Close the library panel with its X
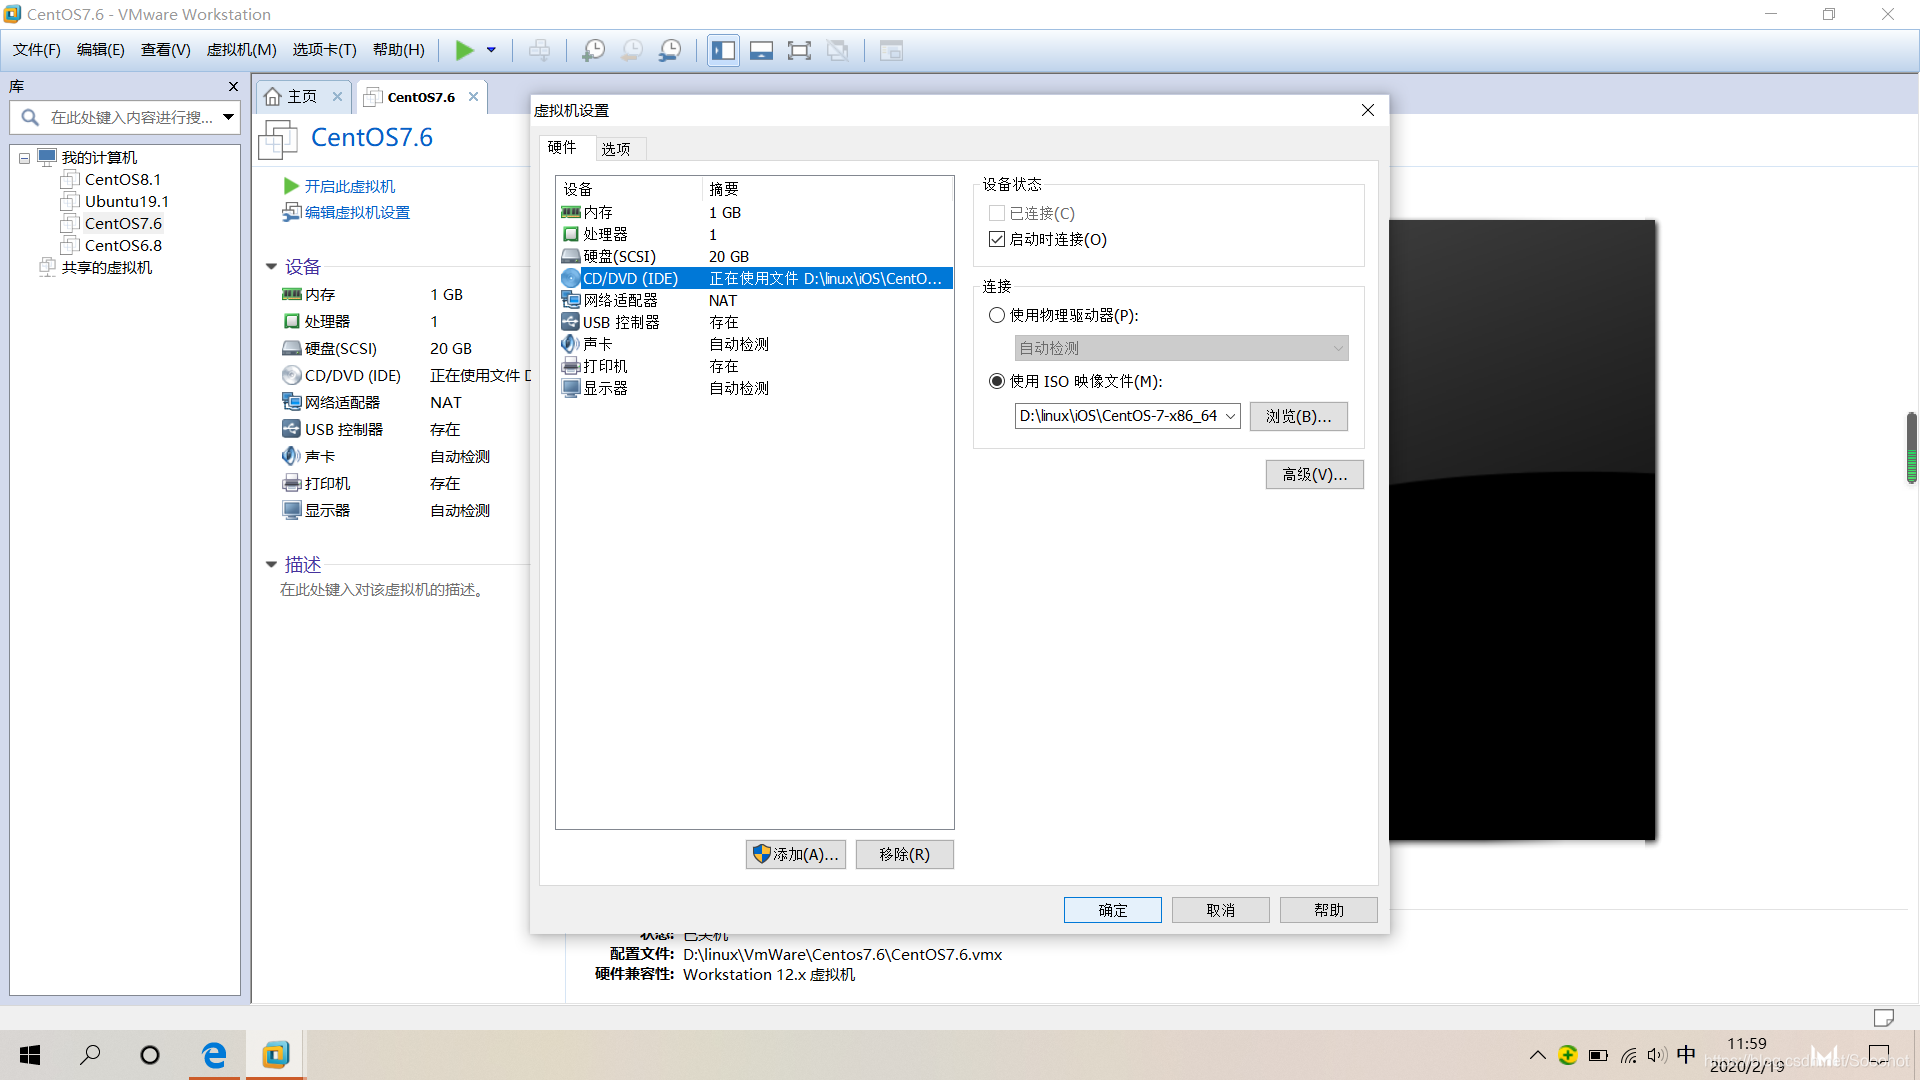The height and width of the screenshot is (1080, 1920). (x=233, y=87)
